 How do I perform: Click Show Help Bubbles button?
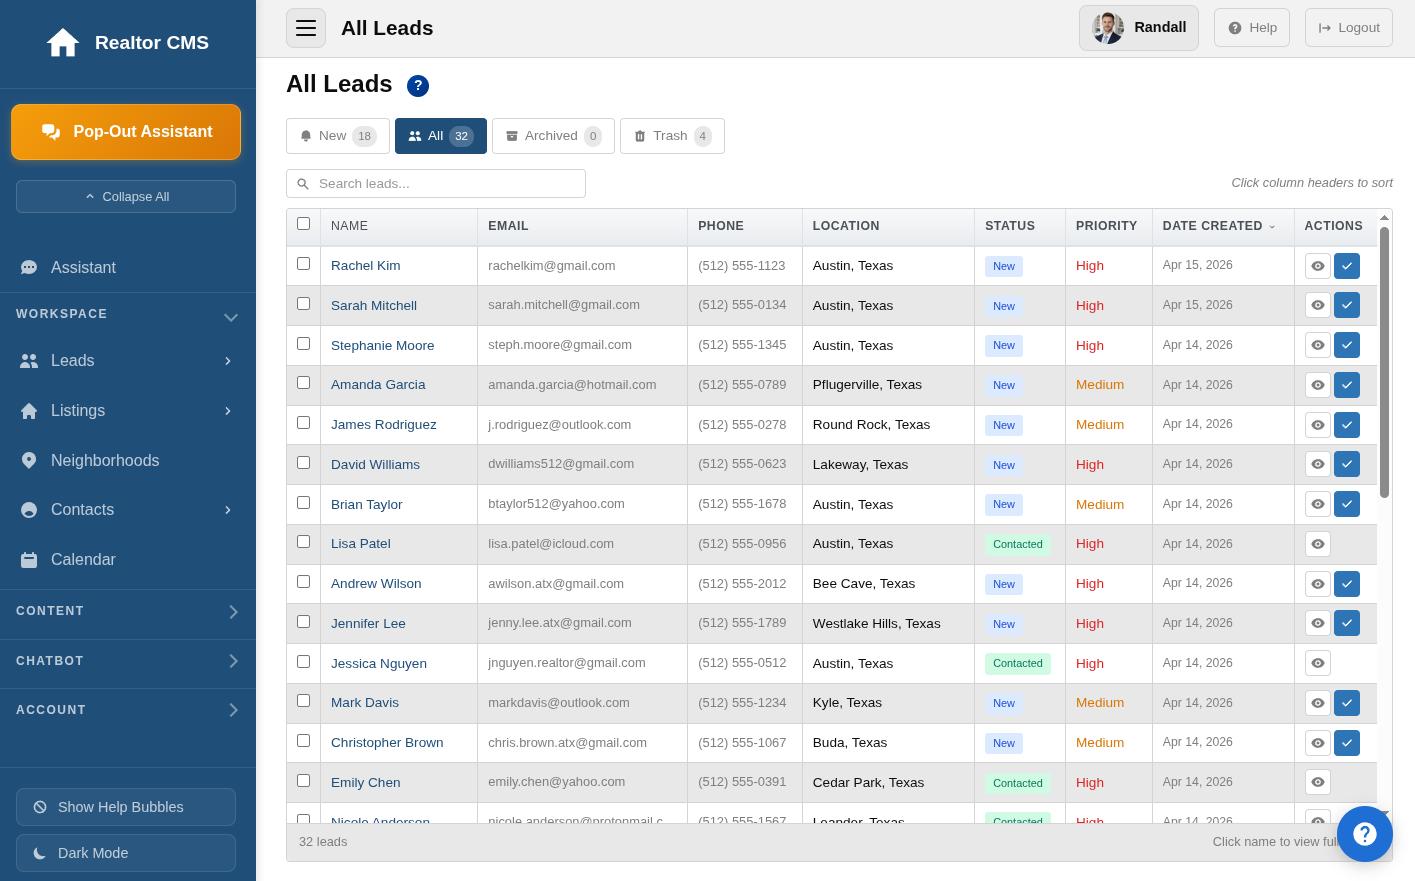pyautogui.click(x=126, y=807)
